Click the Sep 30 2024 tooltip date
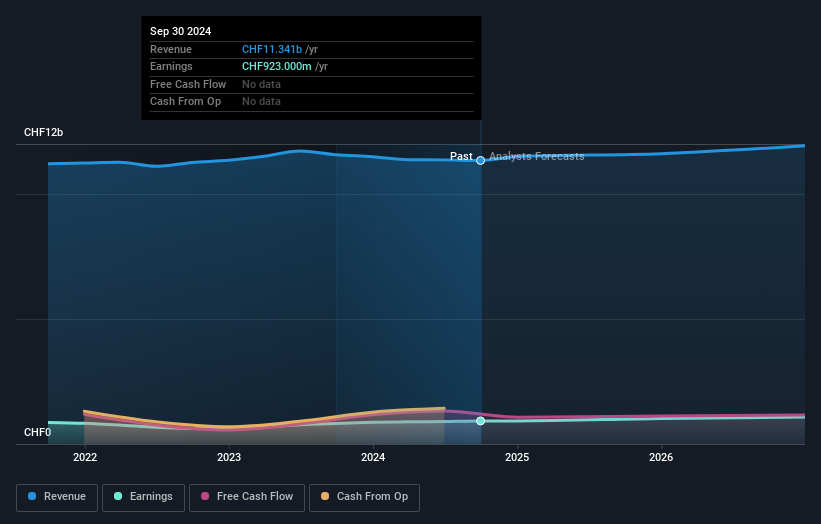This screenshot has height=524, width=821. (x=181, y=31)
